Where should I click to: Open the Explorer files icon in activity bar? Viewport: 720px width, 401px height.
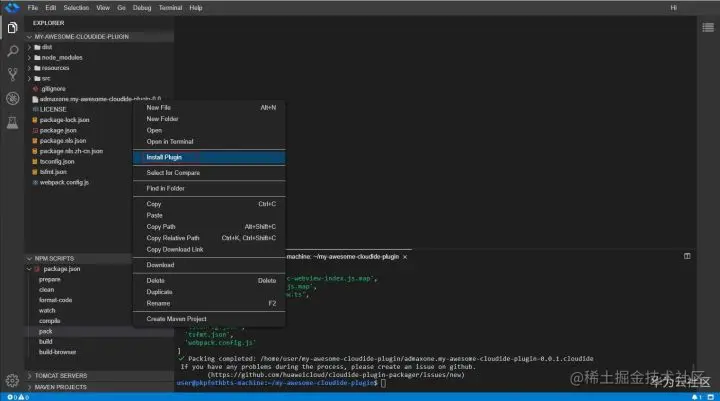[x=12, y=28]
